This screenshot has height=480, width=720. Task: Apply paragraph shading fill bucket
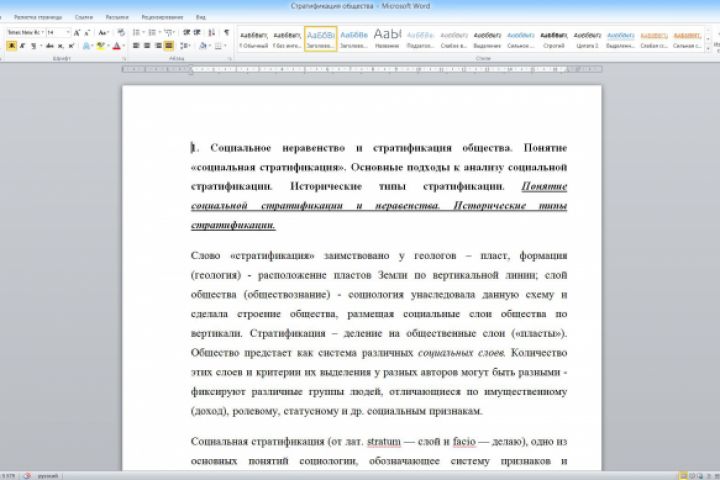203,46
